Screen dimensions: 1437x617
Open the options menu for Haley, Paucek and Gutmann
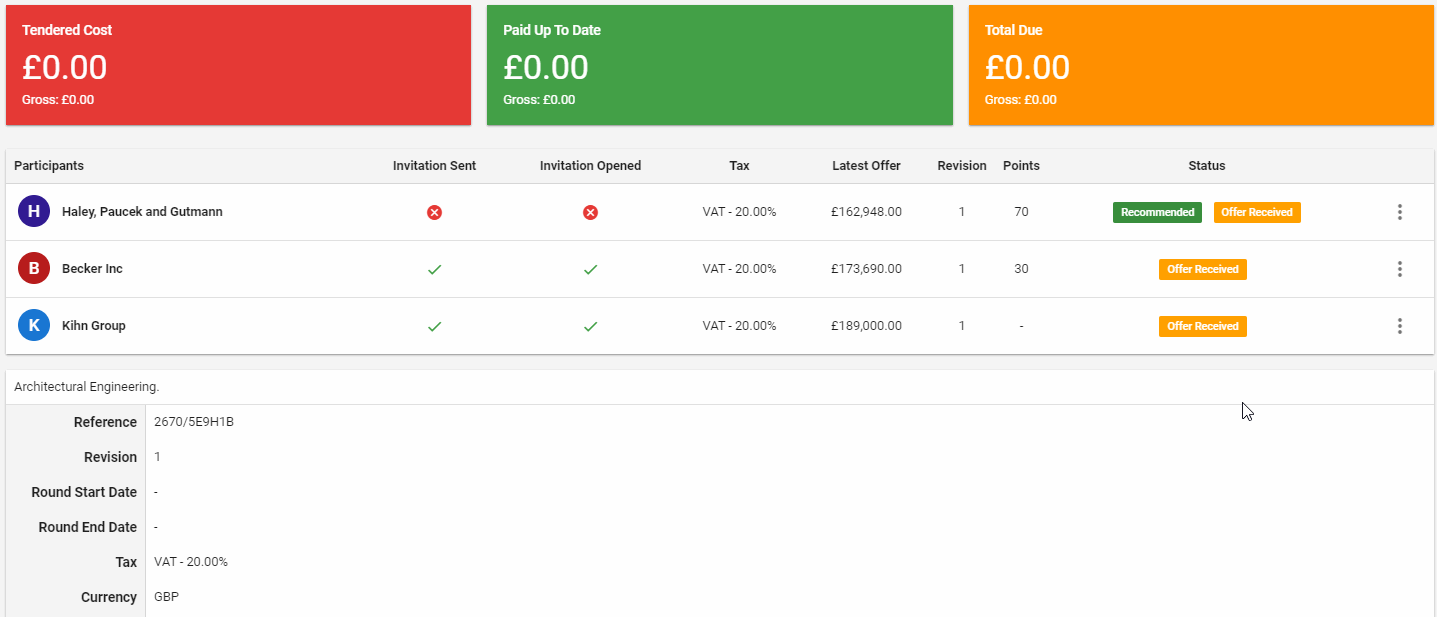[x=1399, y=212]
